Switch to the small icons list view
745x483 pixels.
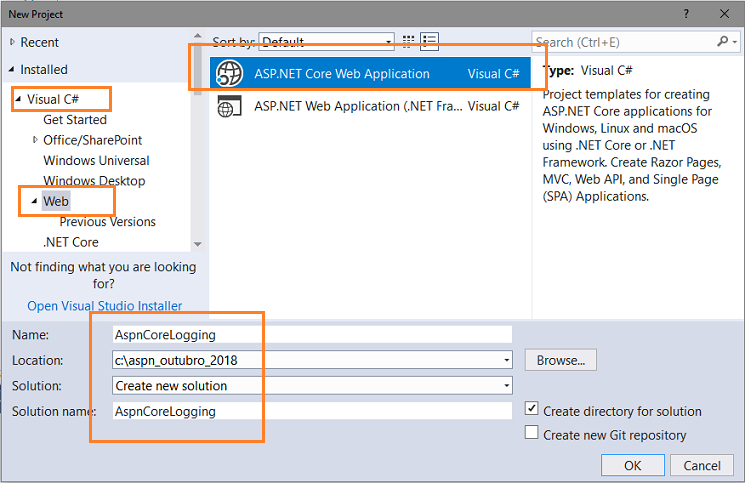430,41
